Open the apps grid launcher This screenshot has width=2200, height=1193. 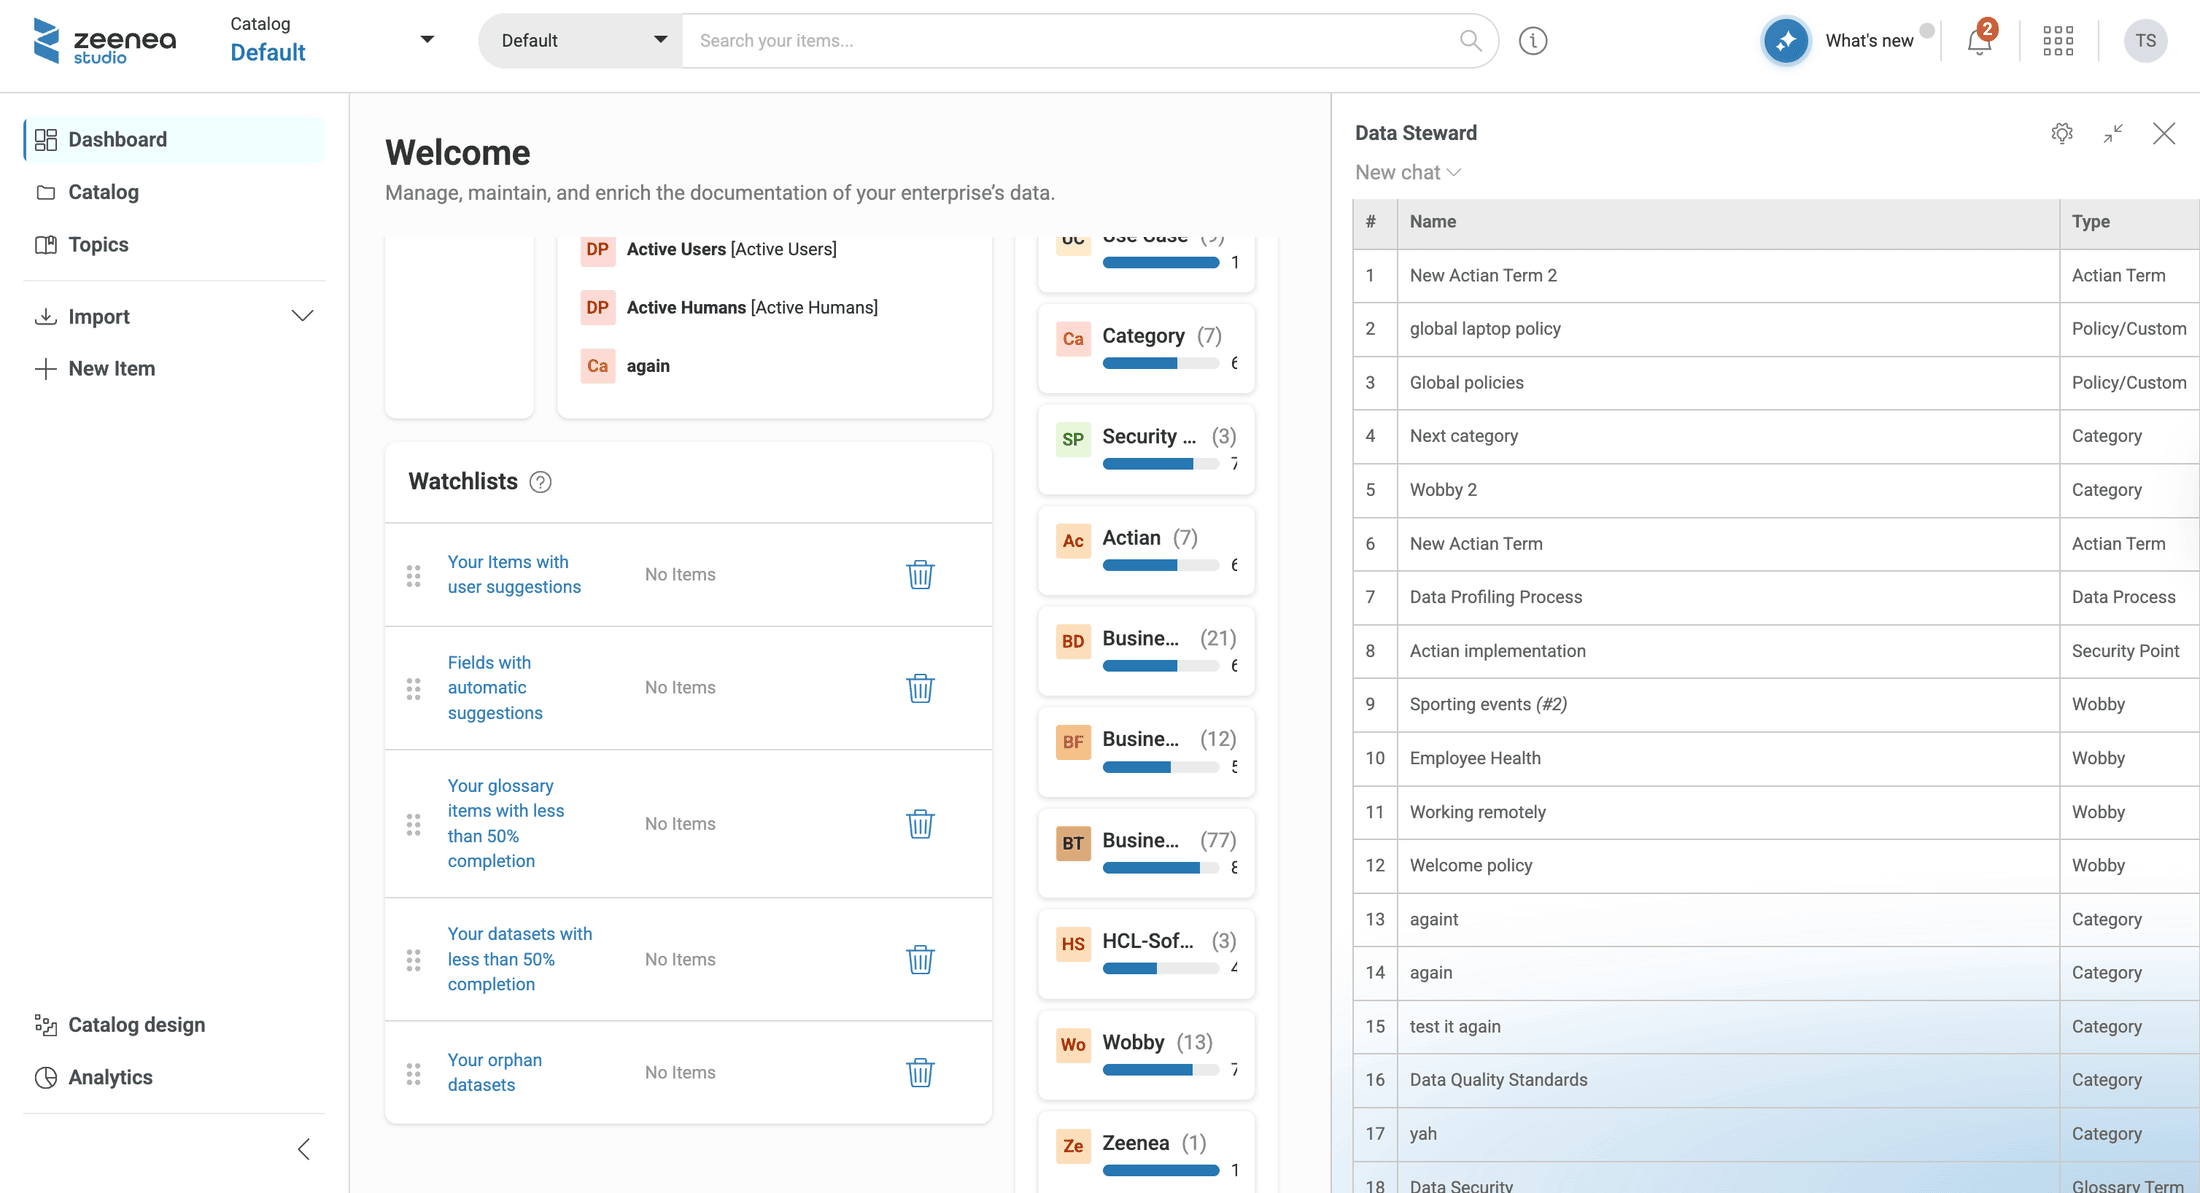(x=2058, y=41)
